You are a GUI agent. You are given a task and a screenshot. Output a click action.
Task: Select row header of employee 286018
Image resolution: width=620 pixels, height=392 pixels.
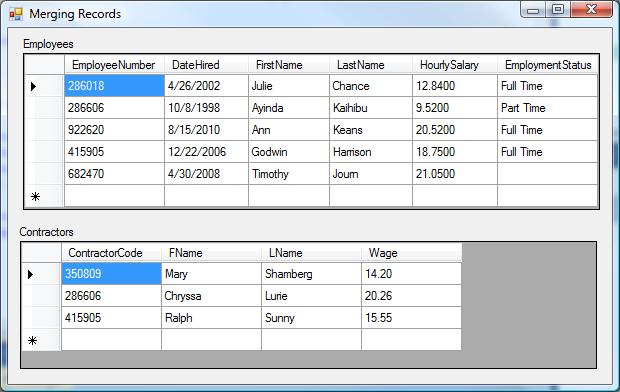point(44,86)
